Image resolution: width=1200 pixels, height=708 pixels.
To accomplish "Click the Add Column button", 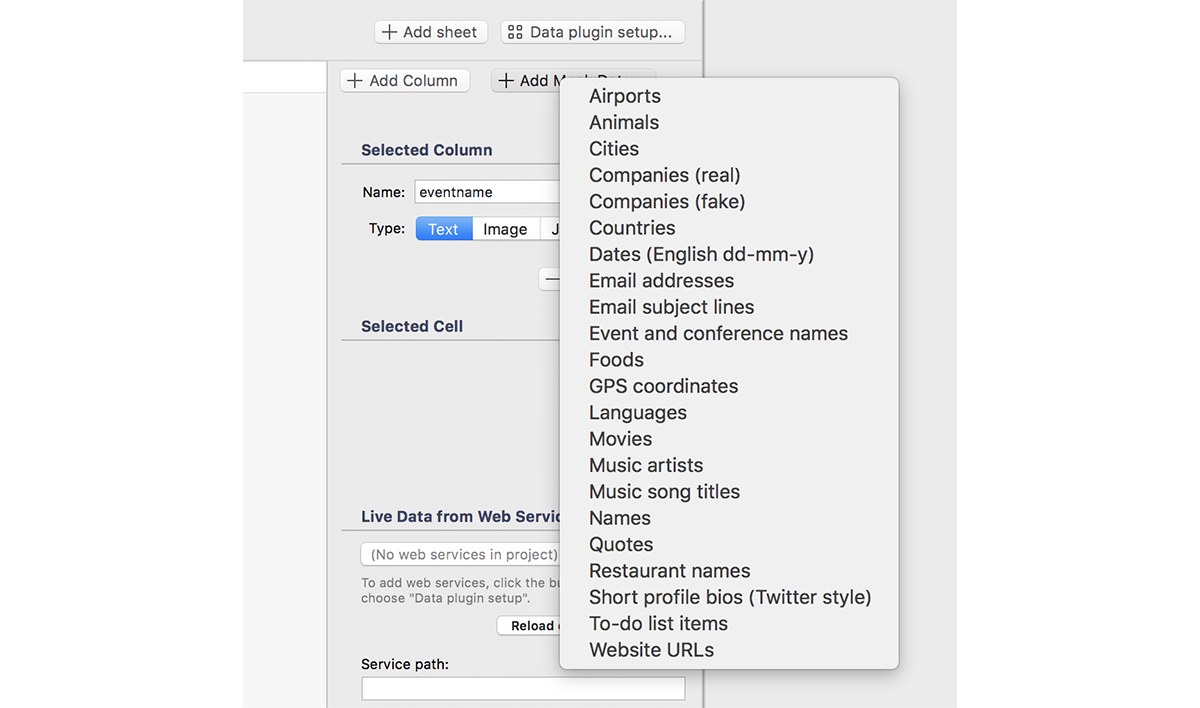I will pos(404,81).
